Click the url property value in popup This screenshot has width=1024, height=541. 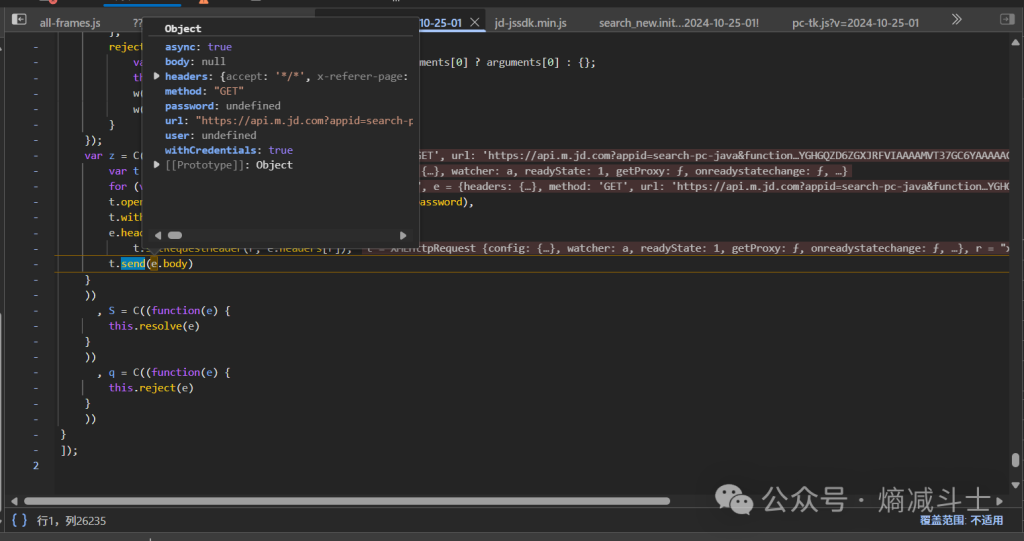pyautogui.click(x=304, y=121)
